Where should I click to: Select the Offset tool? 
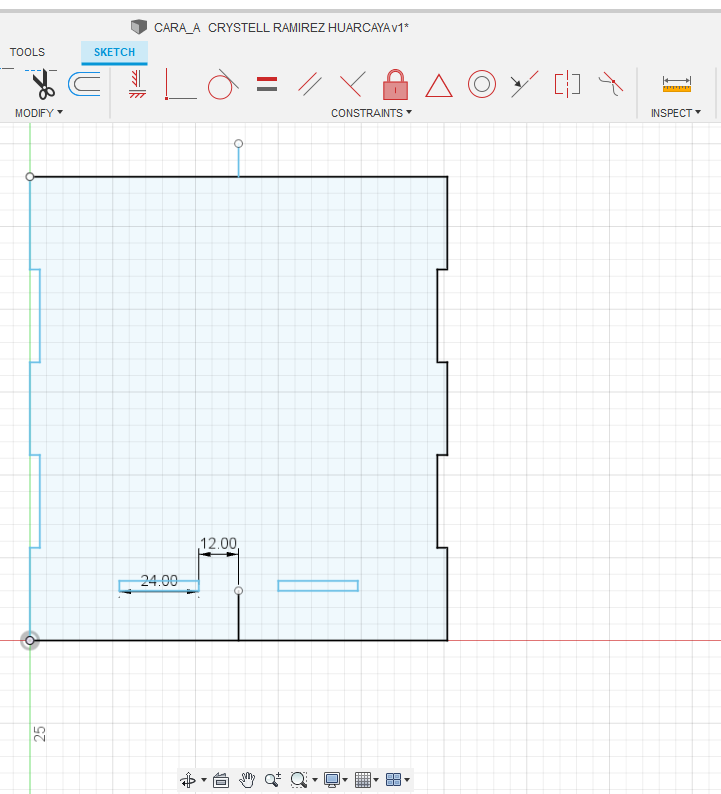[x=84, y=84]
